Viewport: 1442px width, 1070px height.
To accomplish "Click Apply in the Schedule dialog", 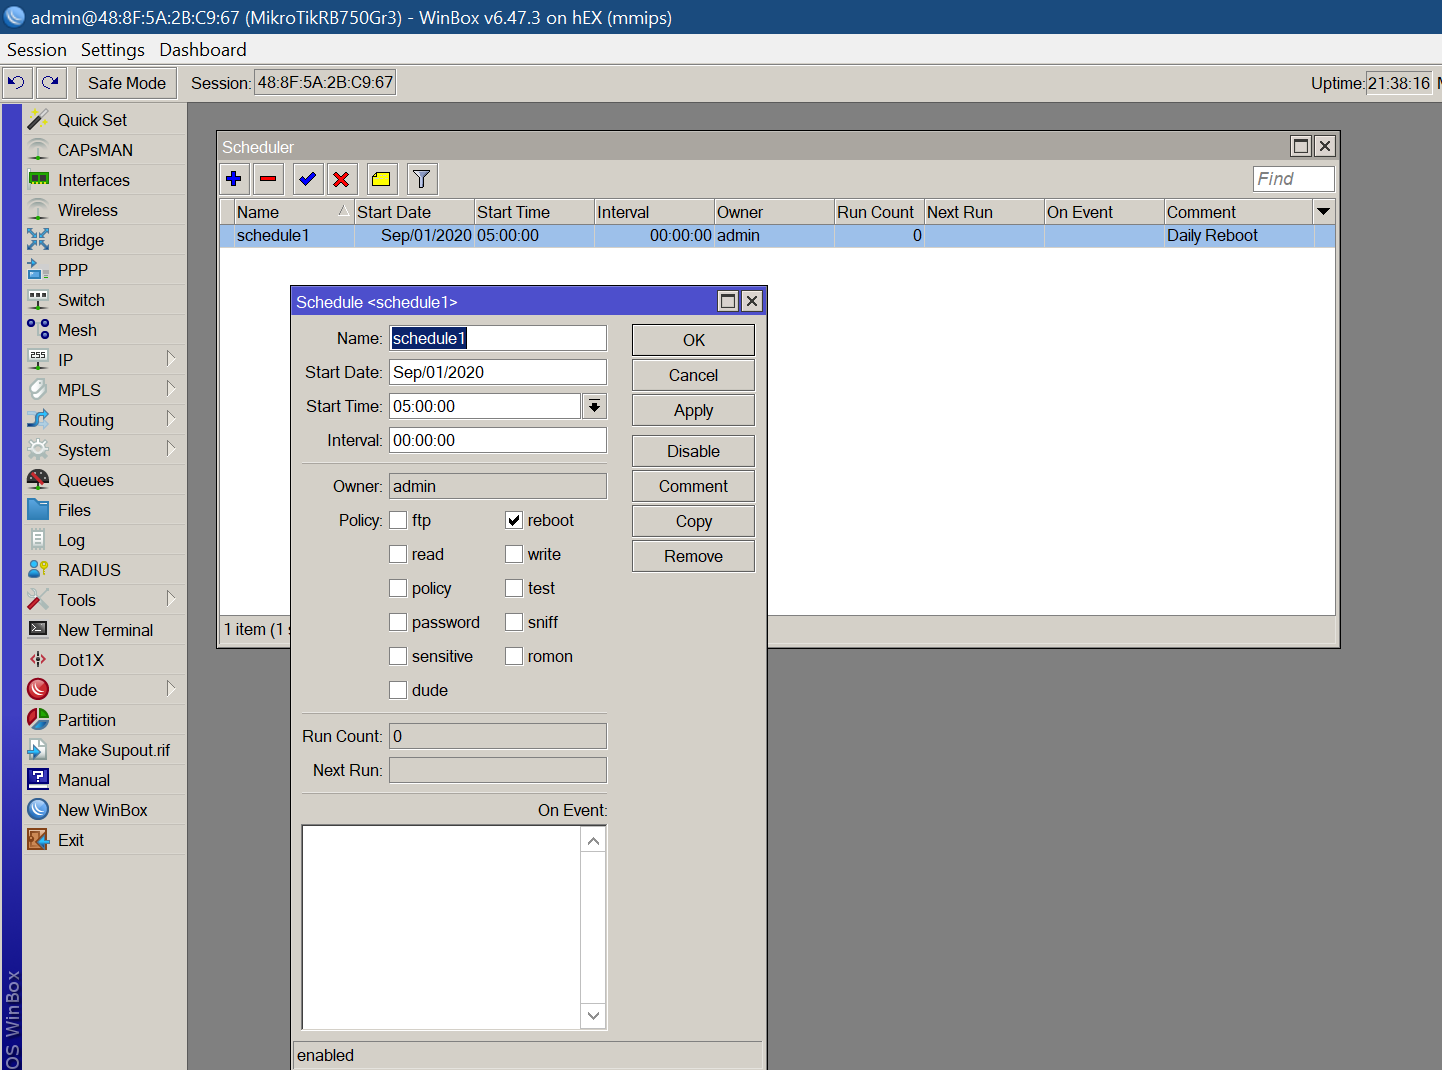I will (693, 410).
